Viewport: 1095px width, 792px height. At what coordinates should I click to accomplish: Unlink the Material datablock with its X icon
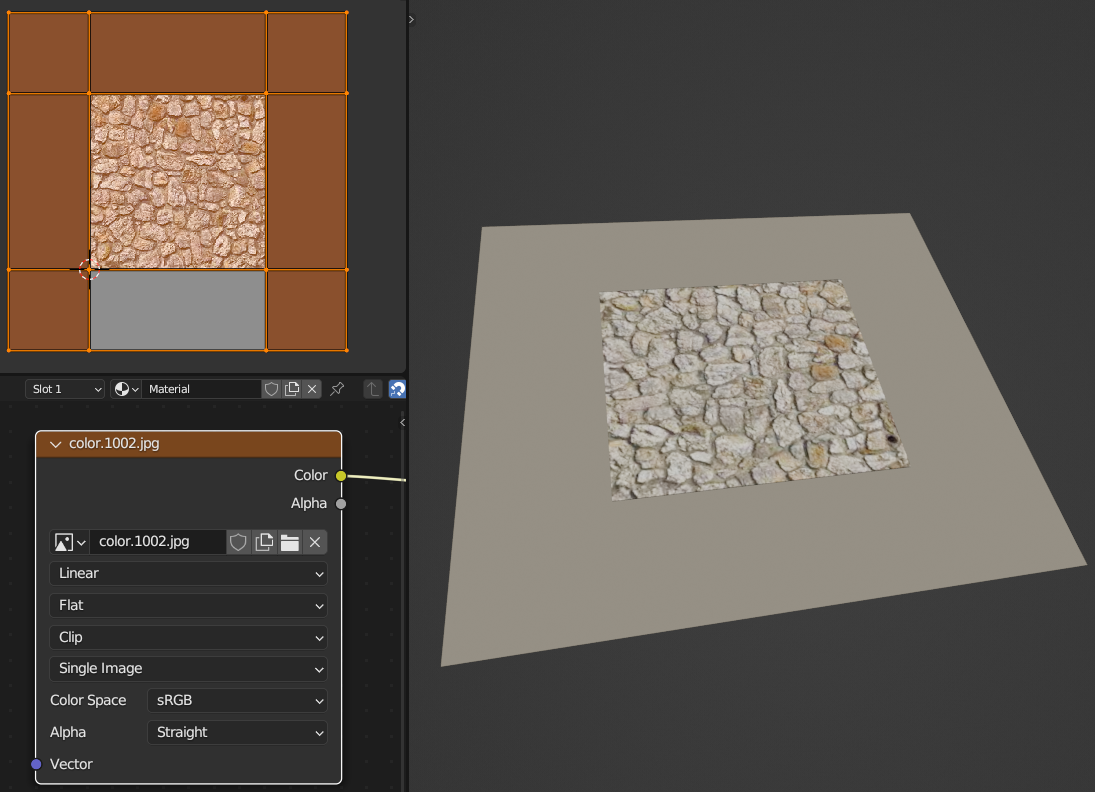[312, 389]
